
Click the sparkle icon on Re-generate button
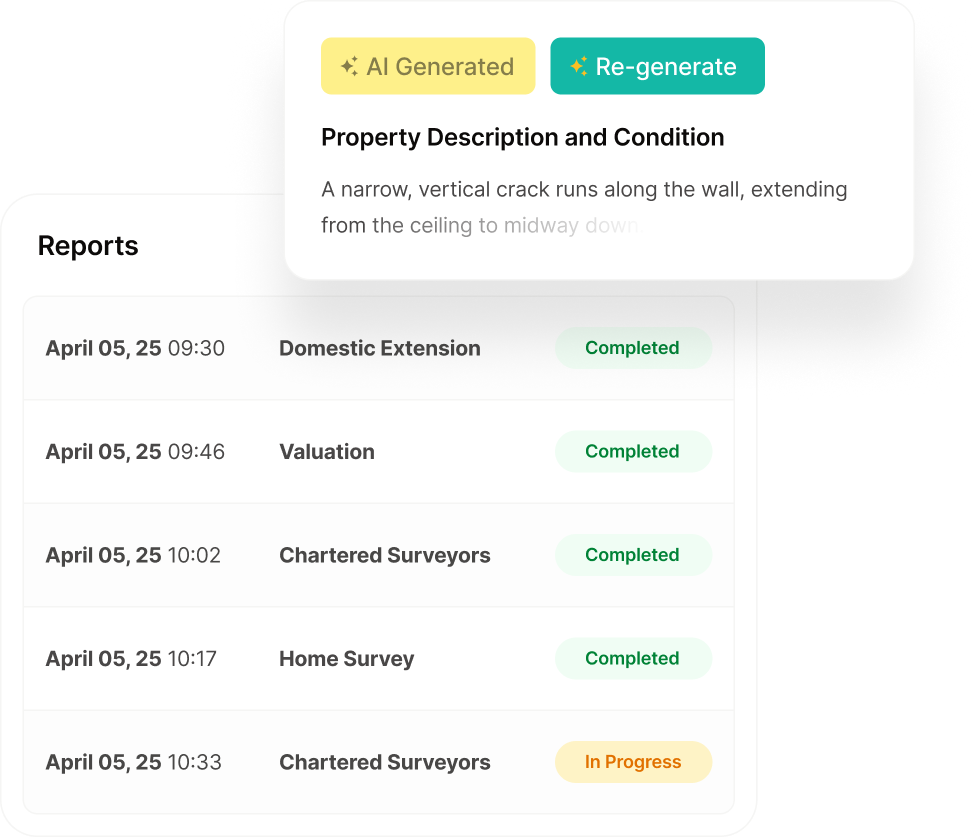click(x=578, y=66)
